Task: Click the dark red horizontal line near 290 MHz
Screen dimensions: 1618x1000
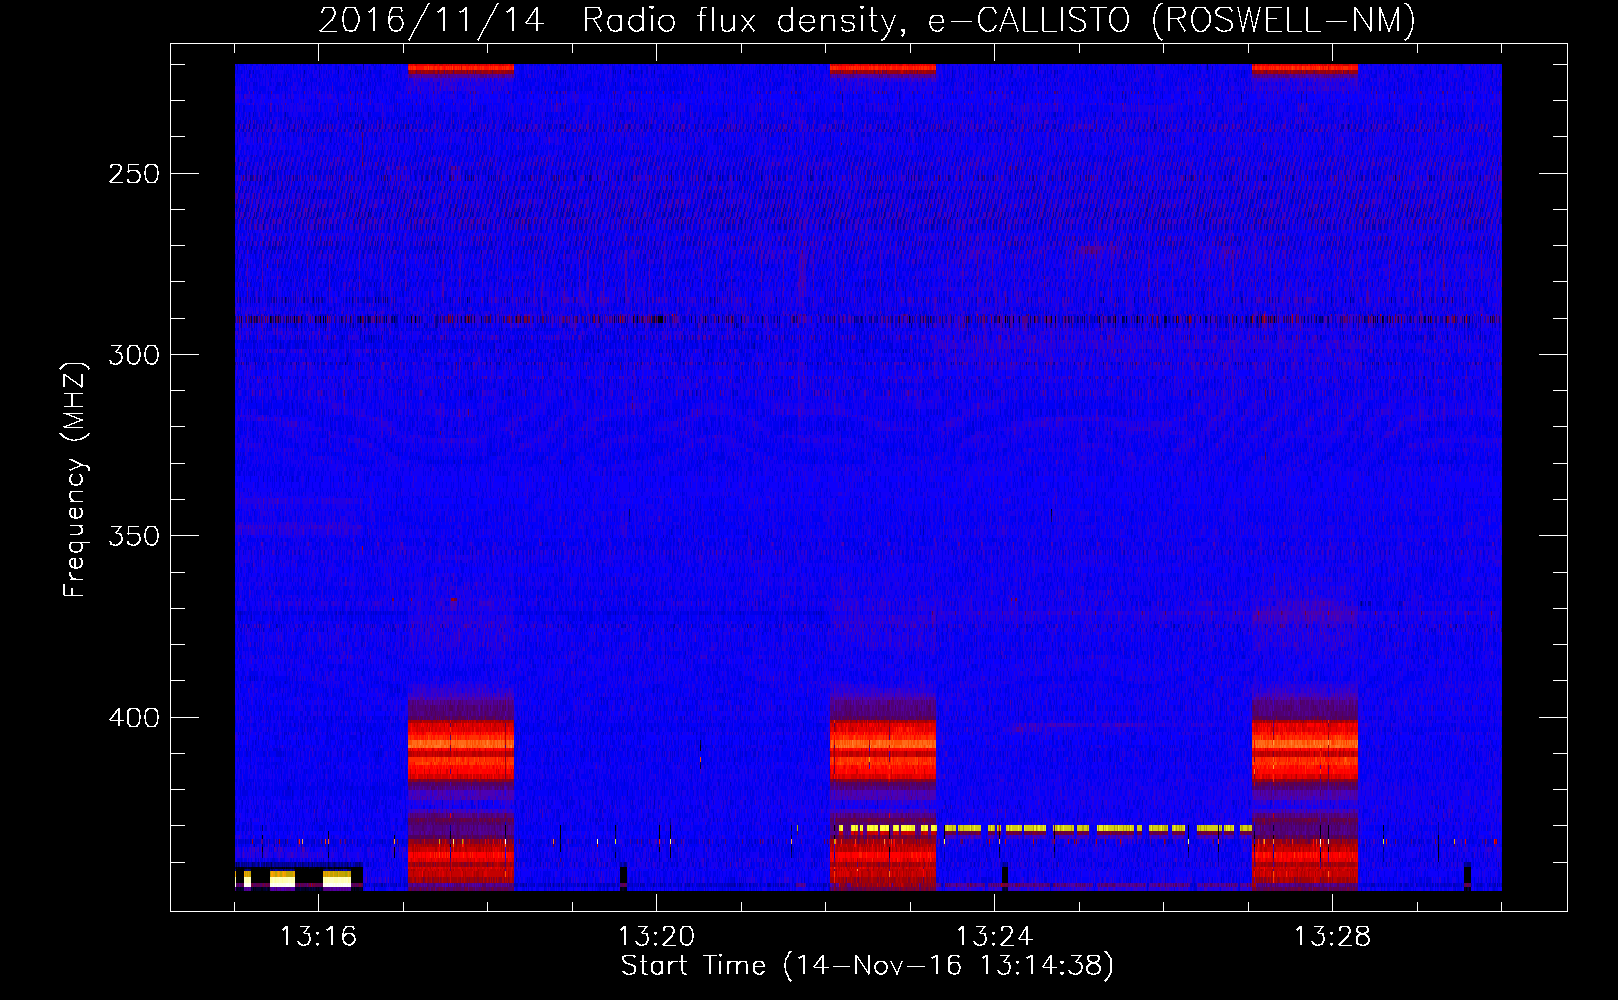Action: point(868,320)
